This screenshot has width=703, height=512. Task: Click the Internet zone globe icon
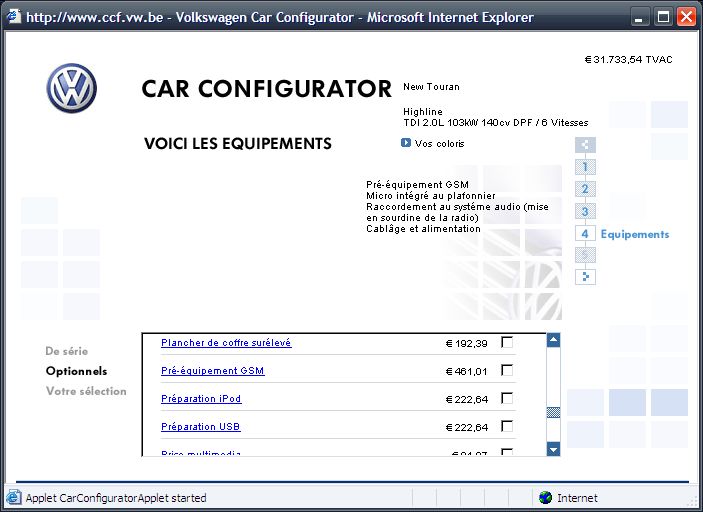545,498
